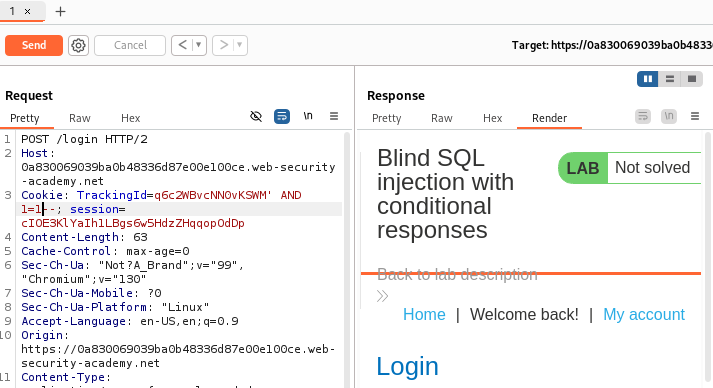Open the Request panel hamburger menu
This screenshot has width=713, height=388.
334,116
